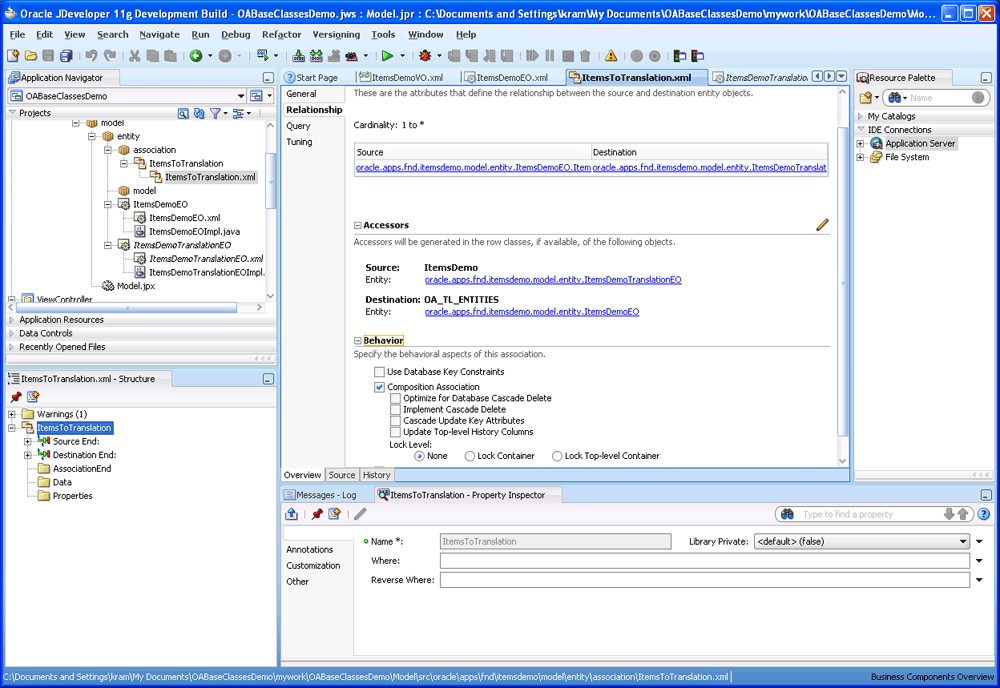Click the Property Inspector help question icon
The width and height of the screenshot is (1000, 688).
click(984, 514)
